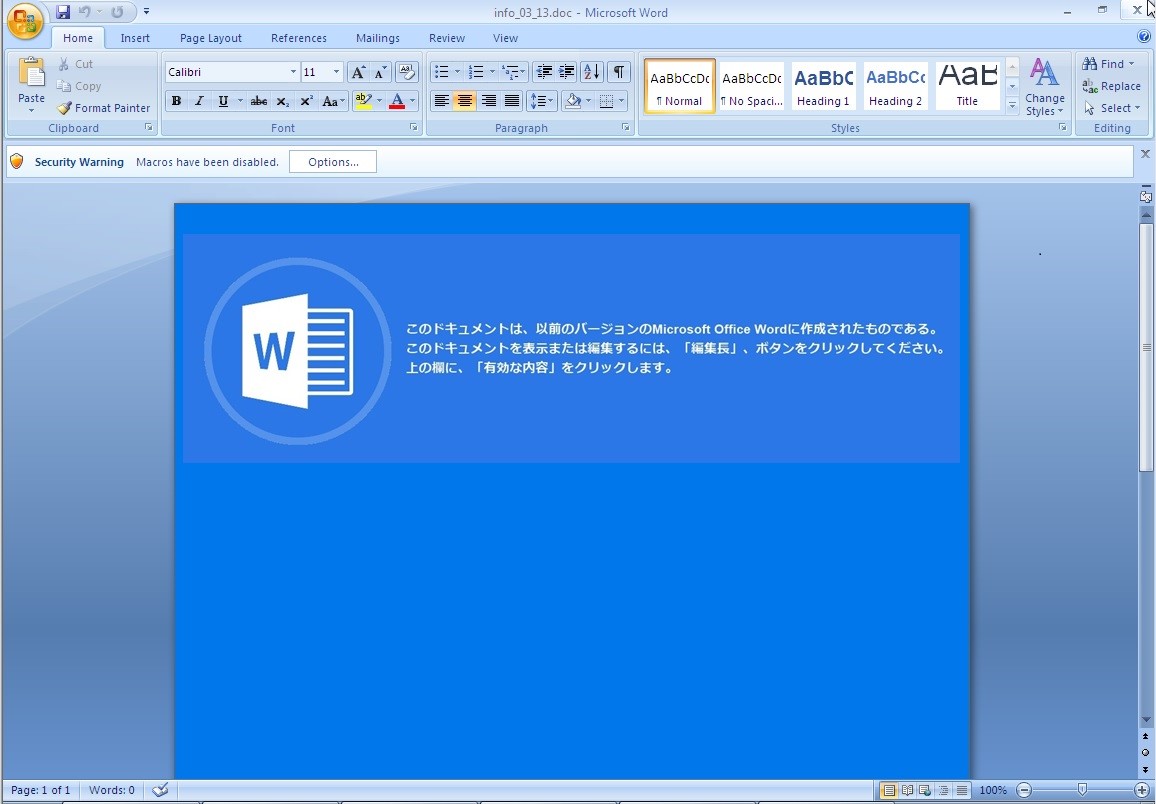
Task: Open the font size dropdown
Action: coord(336,72)
